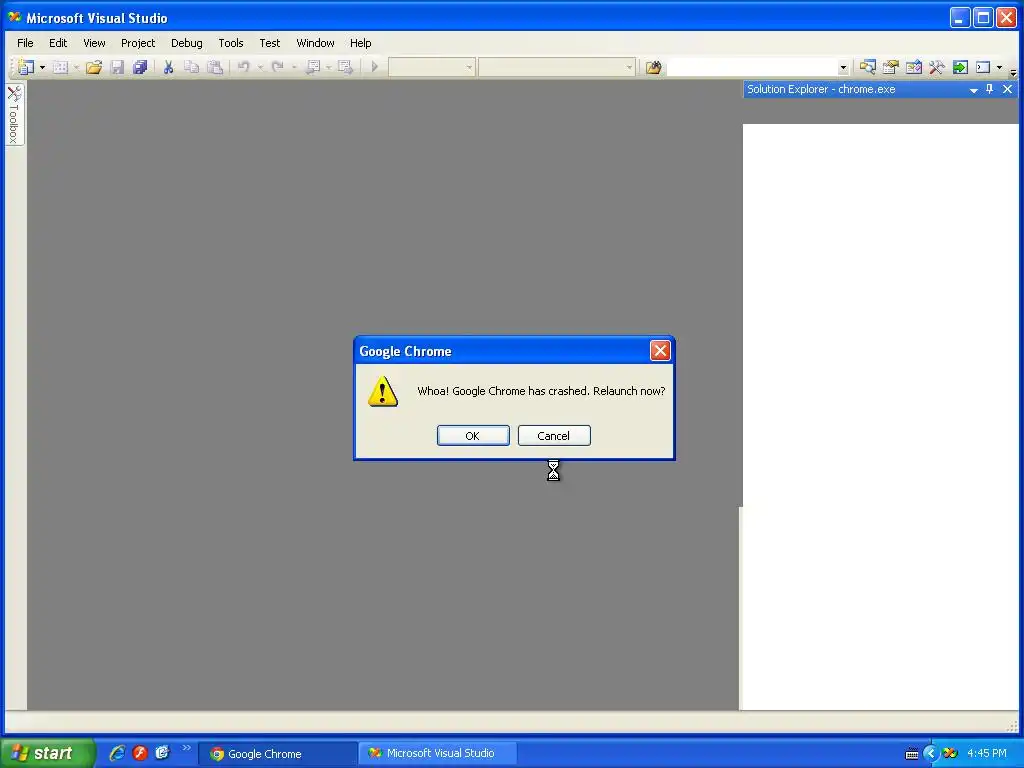Screen dimensions: 1024x768
Task: Click the Windows Start button
Action: click(x=48, y=753)
